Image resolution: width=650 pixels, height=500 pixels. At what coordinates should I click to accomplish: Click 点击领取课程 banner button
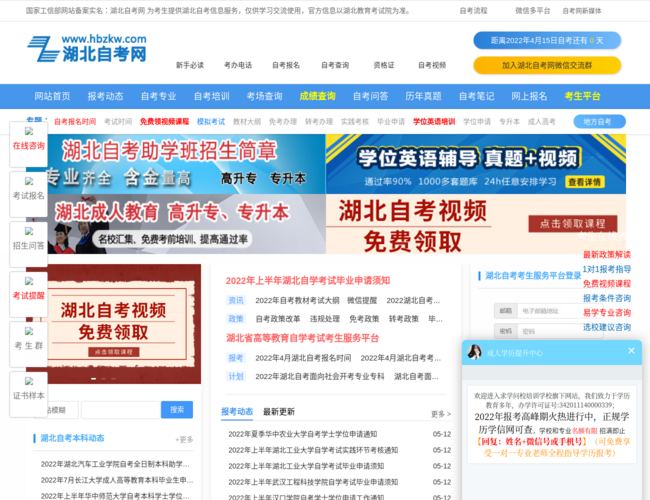pyautogui.click(x=572, y=224)
